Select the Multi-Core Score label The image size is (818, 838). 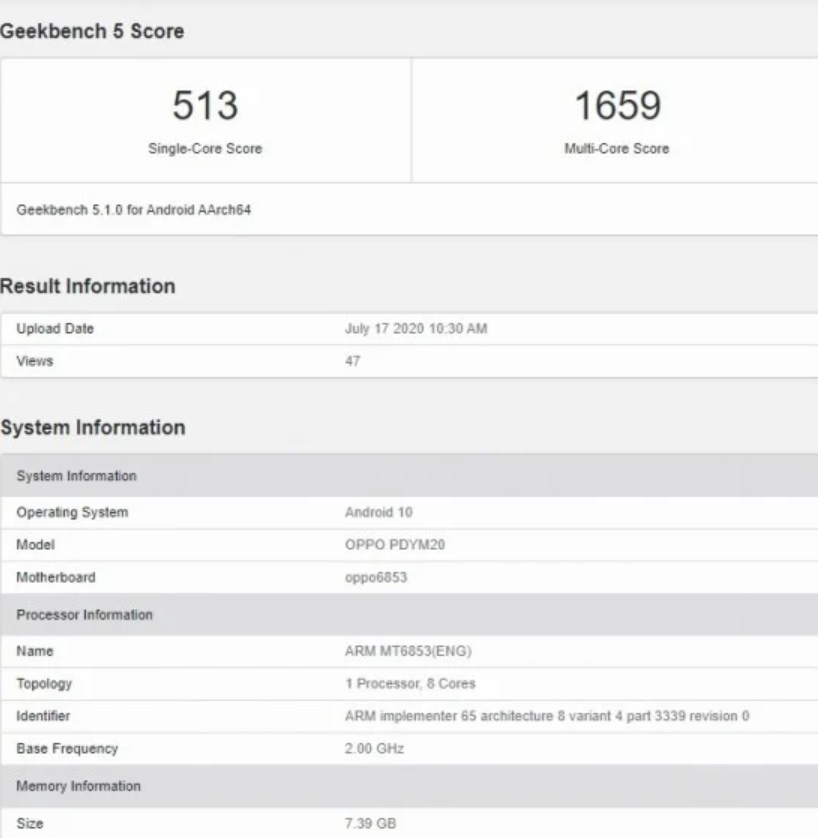click(617, 149)
